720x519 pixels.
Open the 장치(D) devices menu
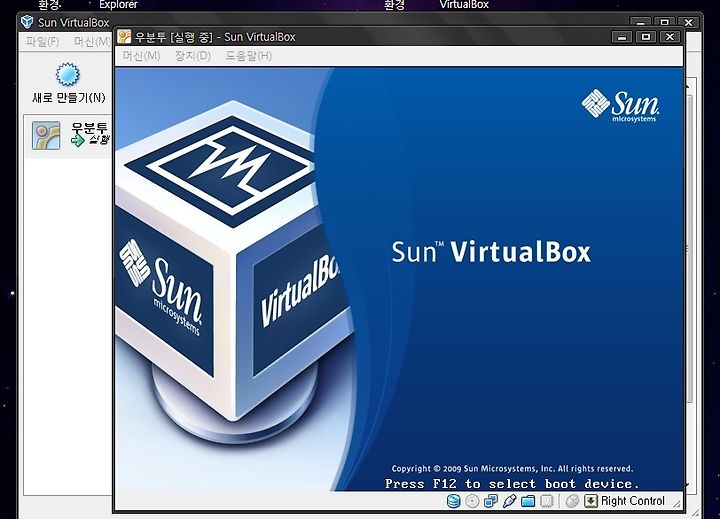pyautogui.click(x=192, y=56)
